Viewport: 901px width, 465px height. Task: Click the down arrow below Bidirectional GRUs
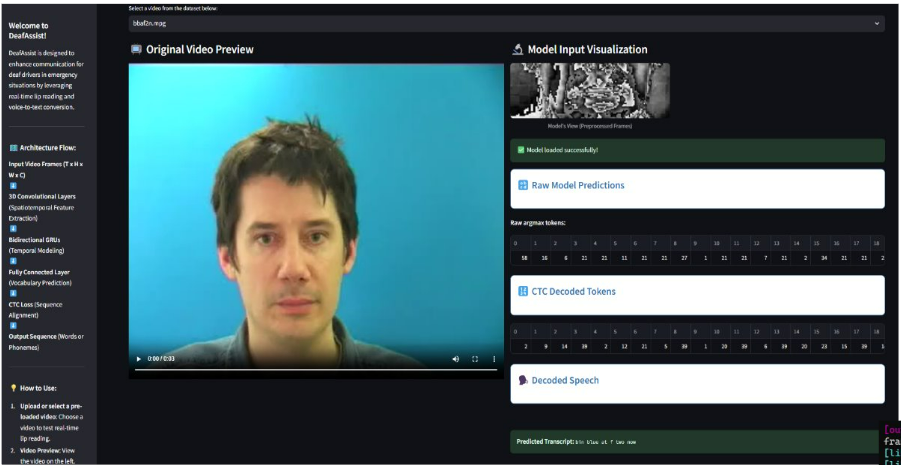click(13, 261)
